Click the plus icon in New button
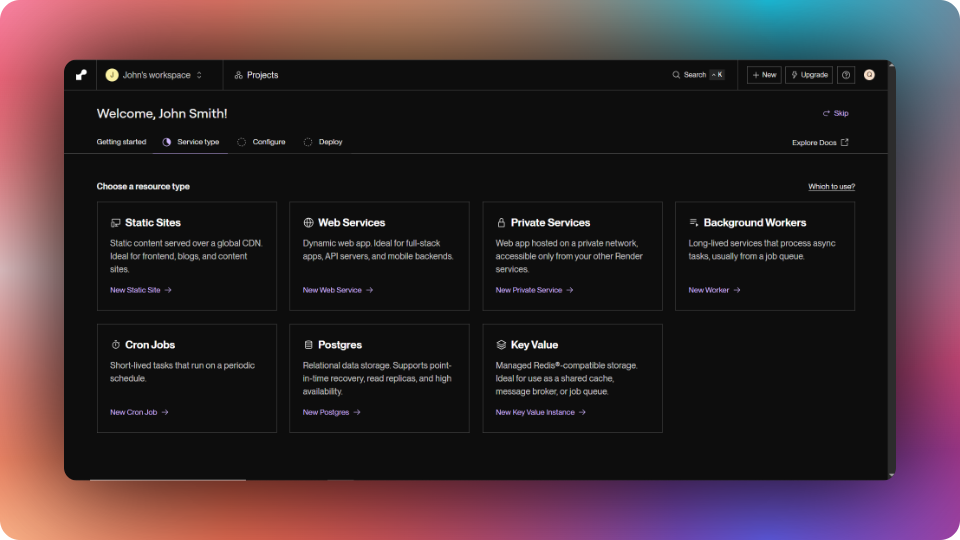The image size is (960, 540). click(756, 75)
